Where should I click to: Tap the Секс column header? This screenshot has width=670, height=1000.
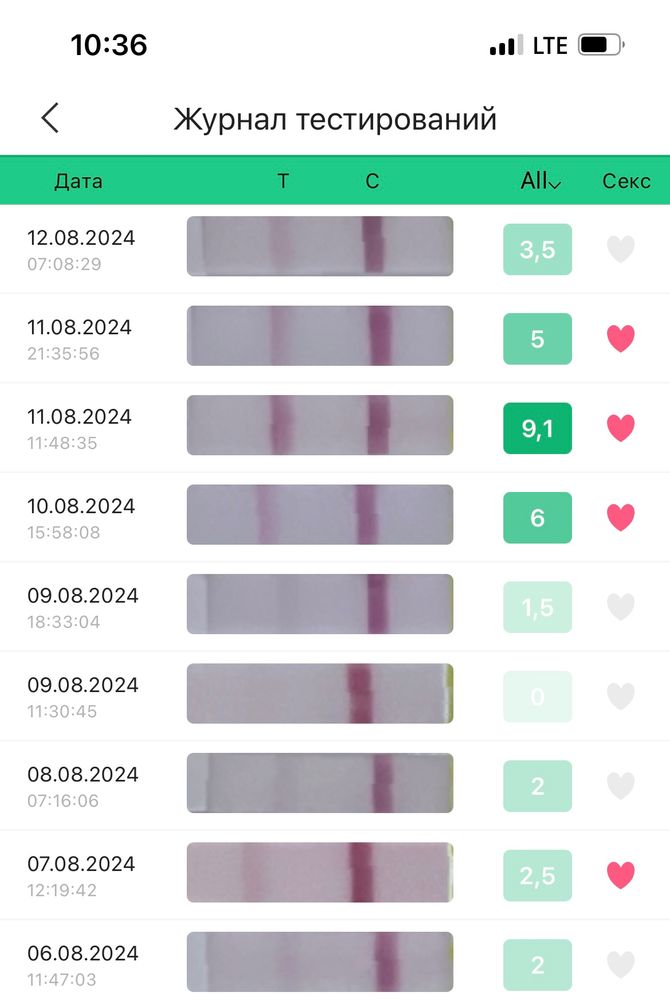pyautogui.click(x=626, y=181)
